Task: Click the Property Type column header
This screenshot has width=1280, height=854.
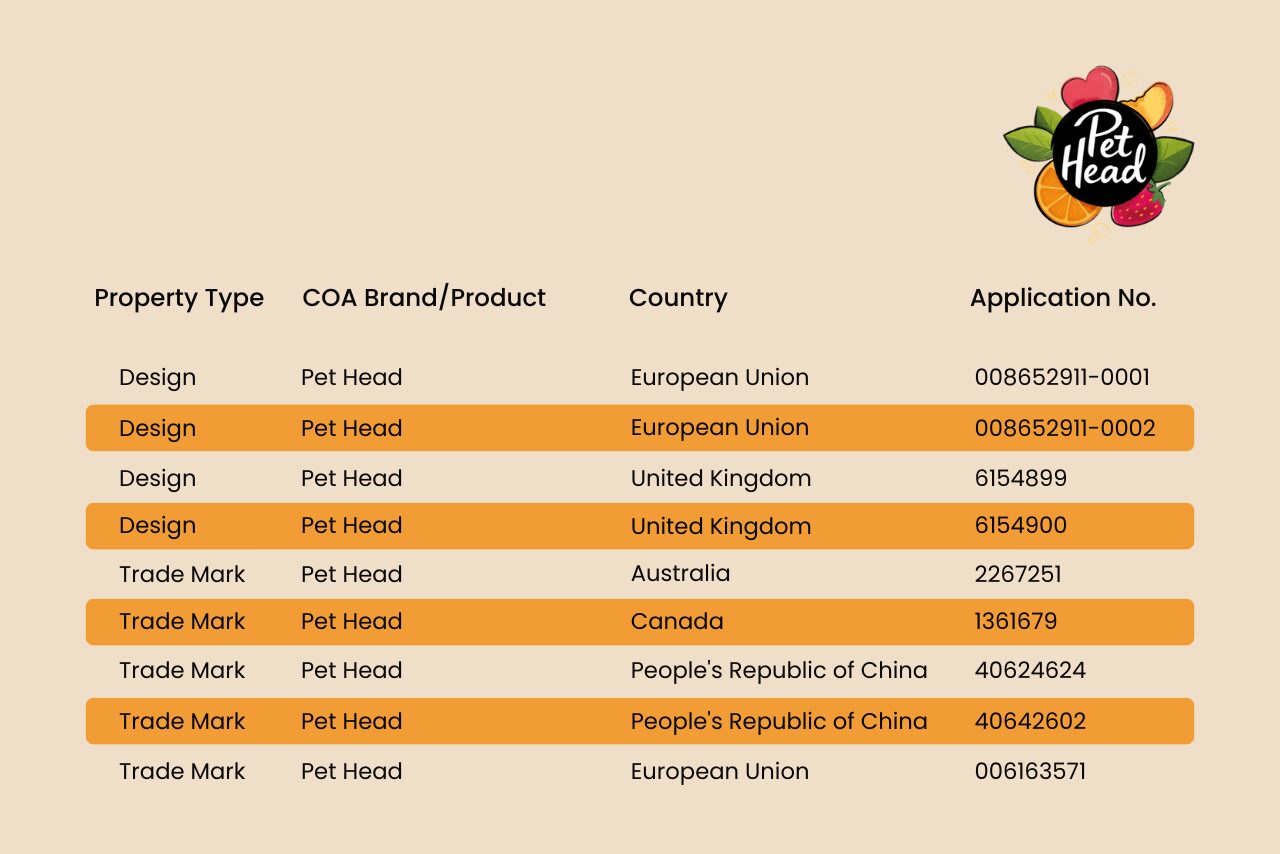Action: (179, 298)
